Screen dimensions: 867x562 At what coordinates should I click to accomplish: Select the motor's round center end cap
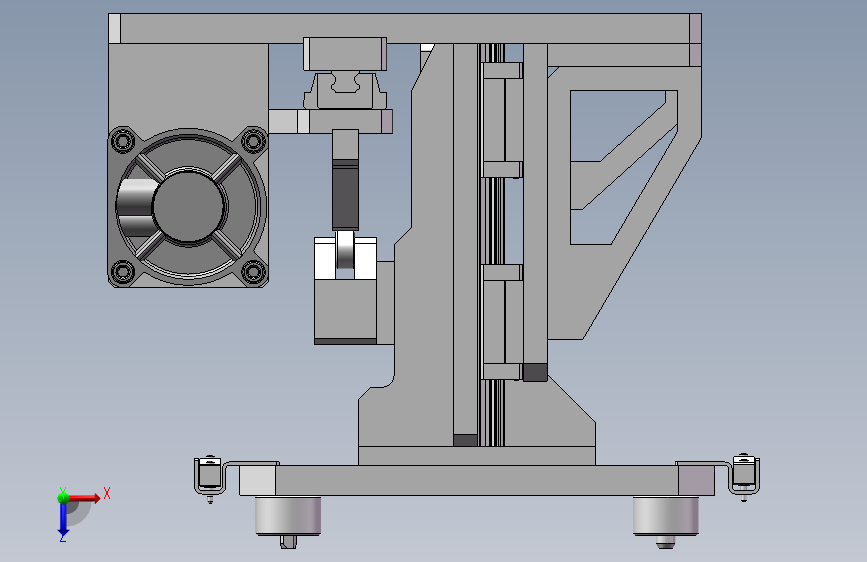coord(189,206)
